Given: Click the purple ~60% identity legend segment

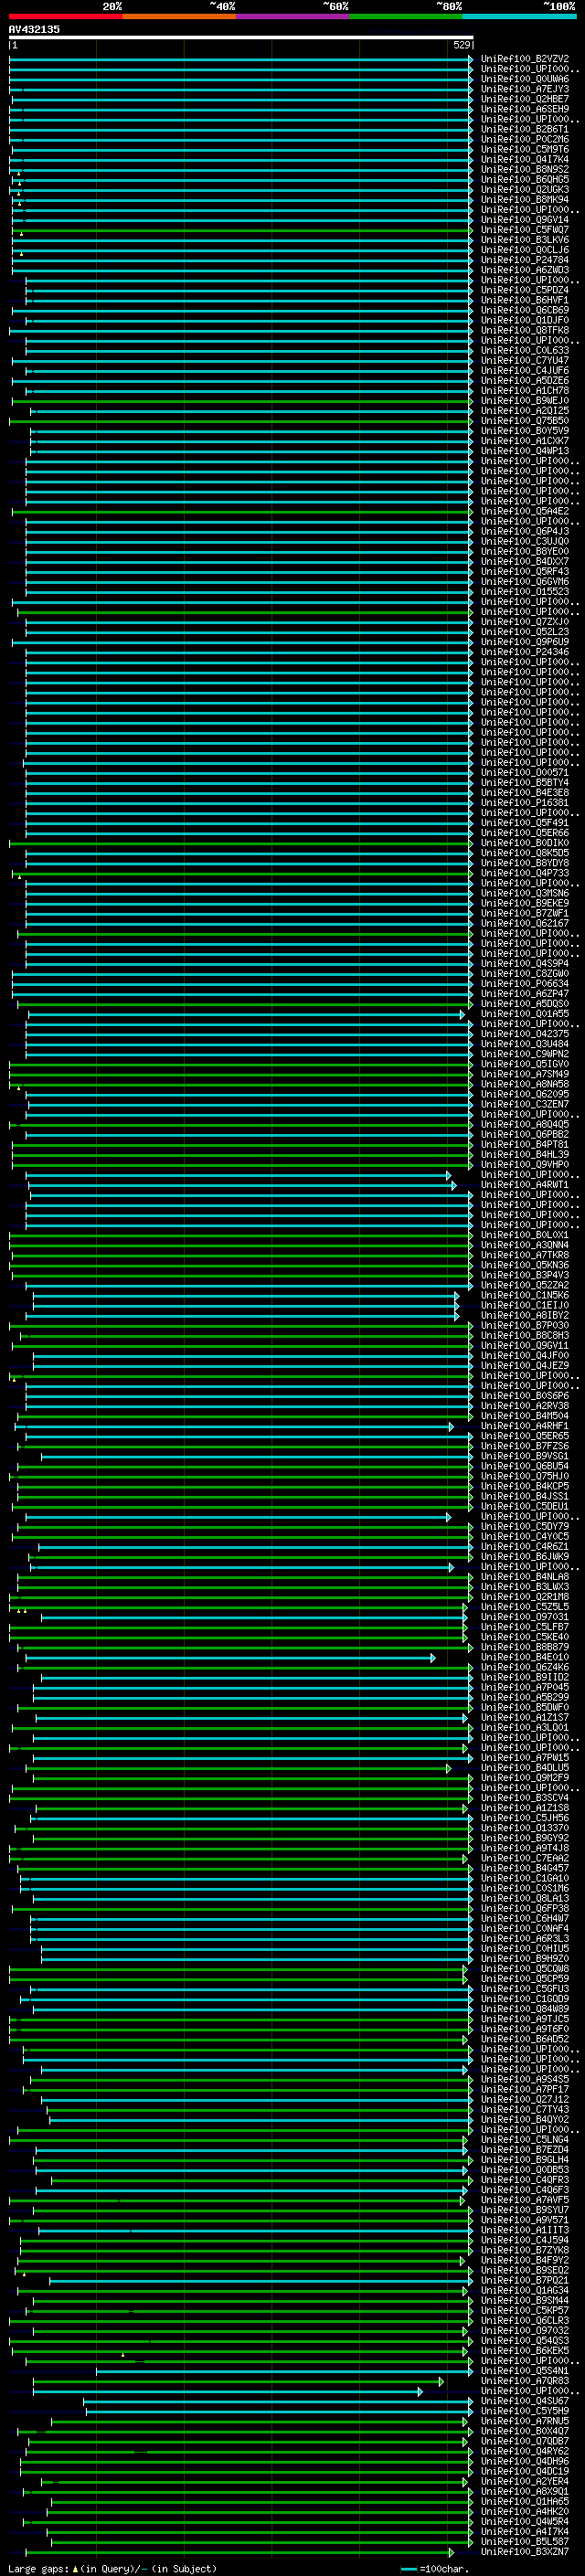Looking at the screenshot, I should click(x=293, y=16).
